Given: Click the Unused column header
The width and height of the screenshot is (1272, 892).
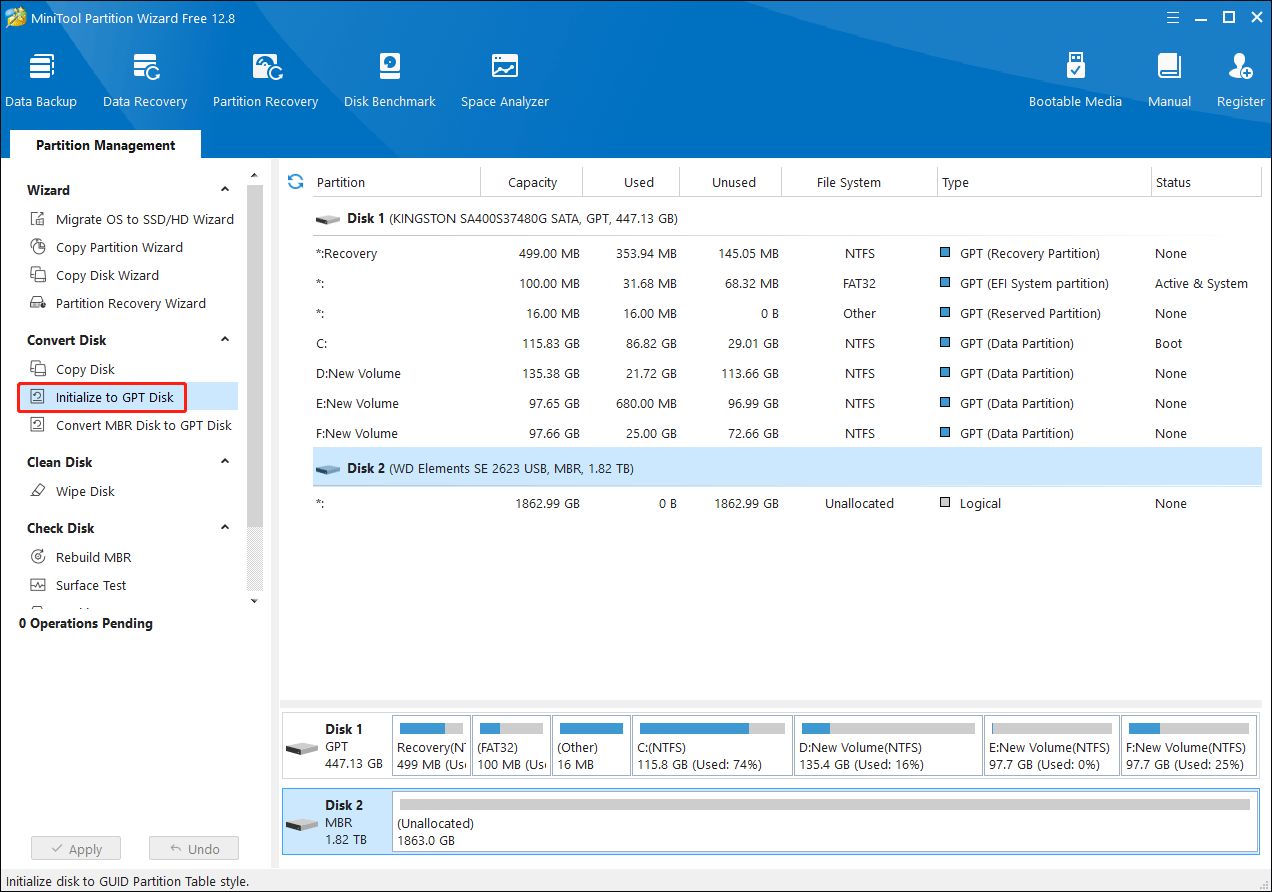Looking at the screenshot, I should coord(733,182).
